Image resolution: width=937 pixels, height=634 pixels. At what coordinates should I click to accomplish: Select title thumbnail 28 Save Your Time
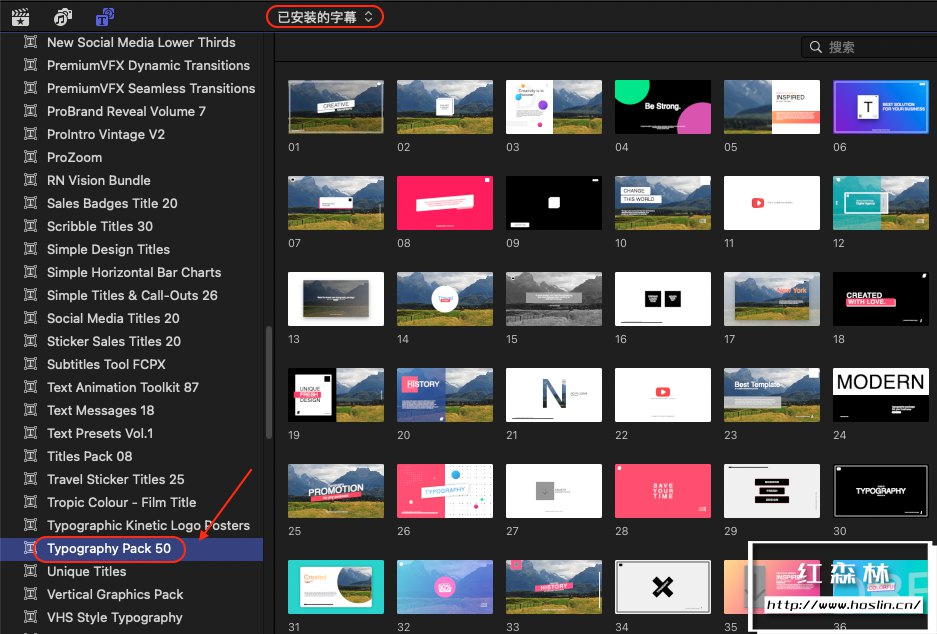663,491
